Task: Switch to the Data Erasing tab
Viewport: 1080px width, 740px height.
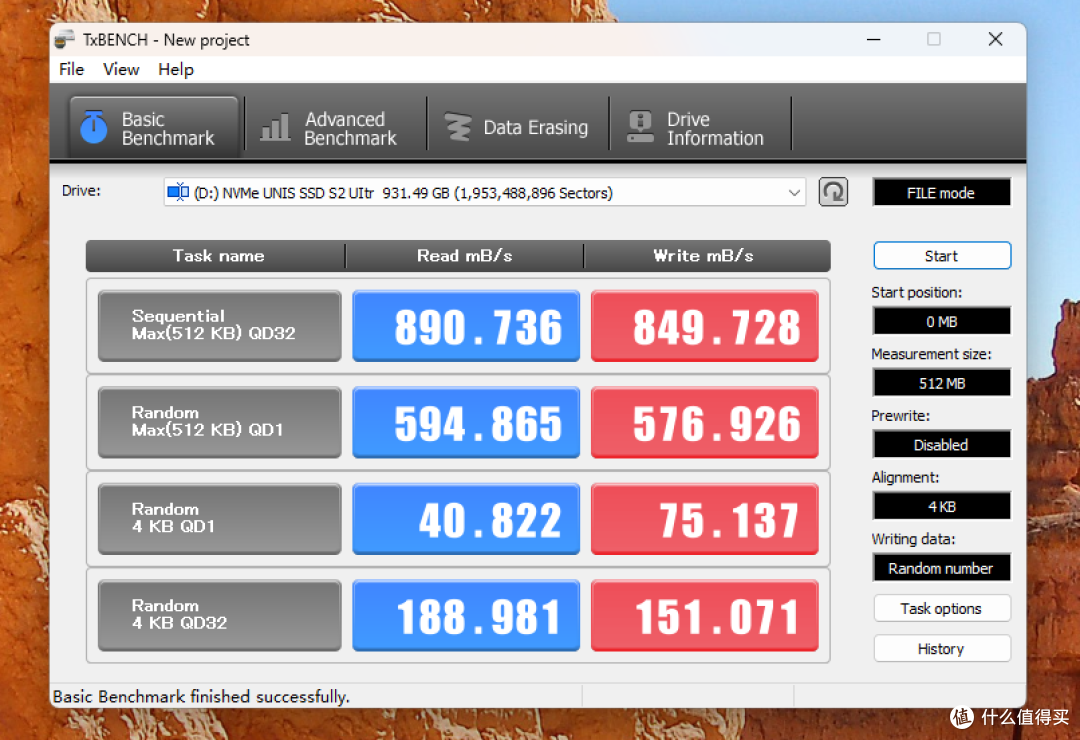Action: (517, 128)
